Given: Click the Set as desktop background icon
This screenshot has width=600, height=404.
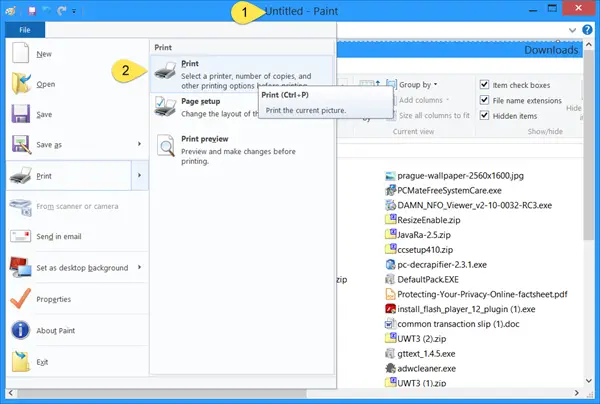Looking at the screenshot, I should tap(21, 267).
